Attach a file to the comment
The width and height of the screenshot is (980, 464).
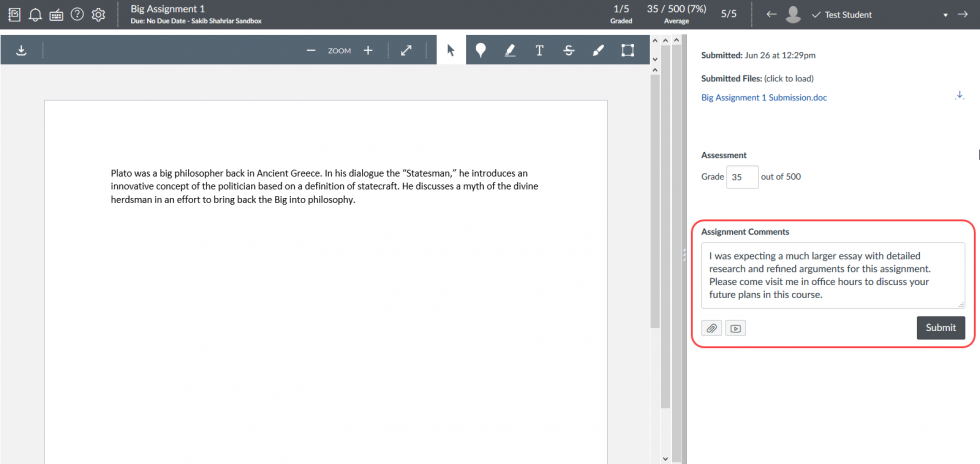coord(711,328)
